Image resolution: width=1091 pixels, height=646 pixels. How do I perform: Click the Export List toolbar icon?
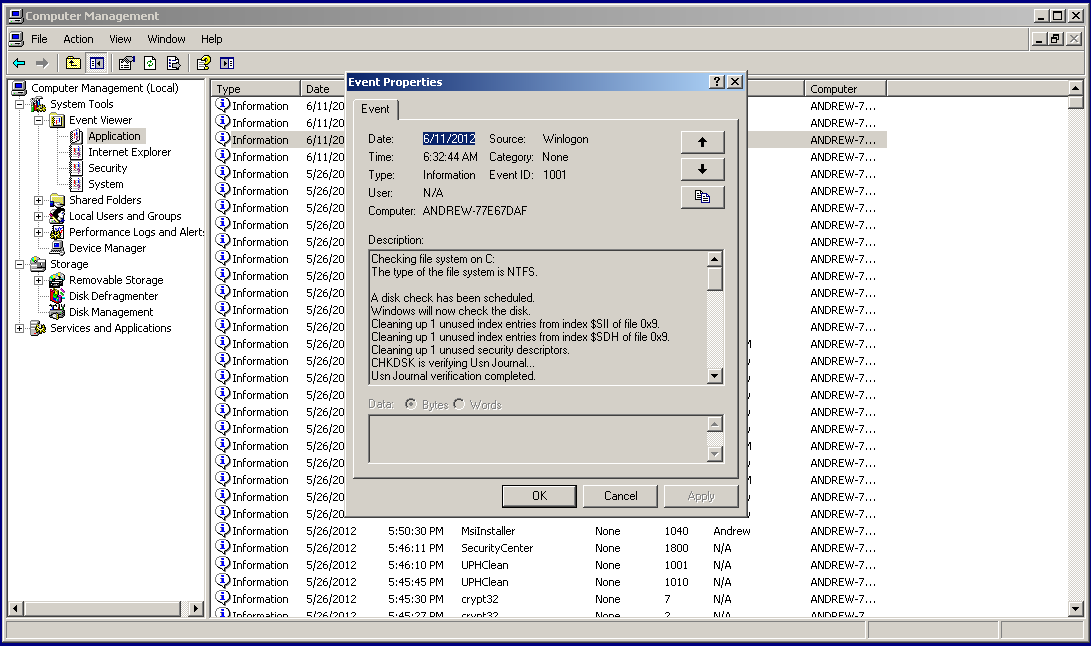[174, 63]
